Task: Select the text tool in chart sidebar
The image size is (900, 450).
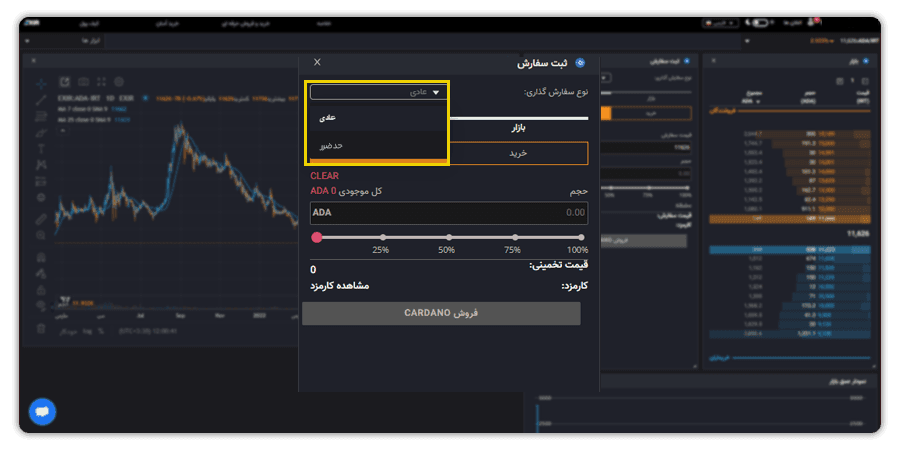Action: pyautogui.click(x=41, y=149)
